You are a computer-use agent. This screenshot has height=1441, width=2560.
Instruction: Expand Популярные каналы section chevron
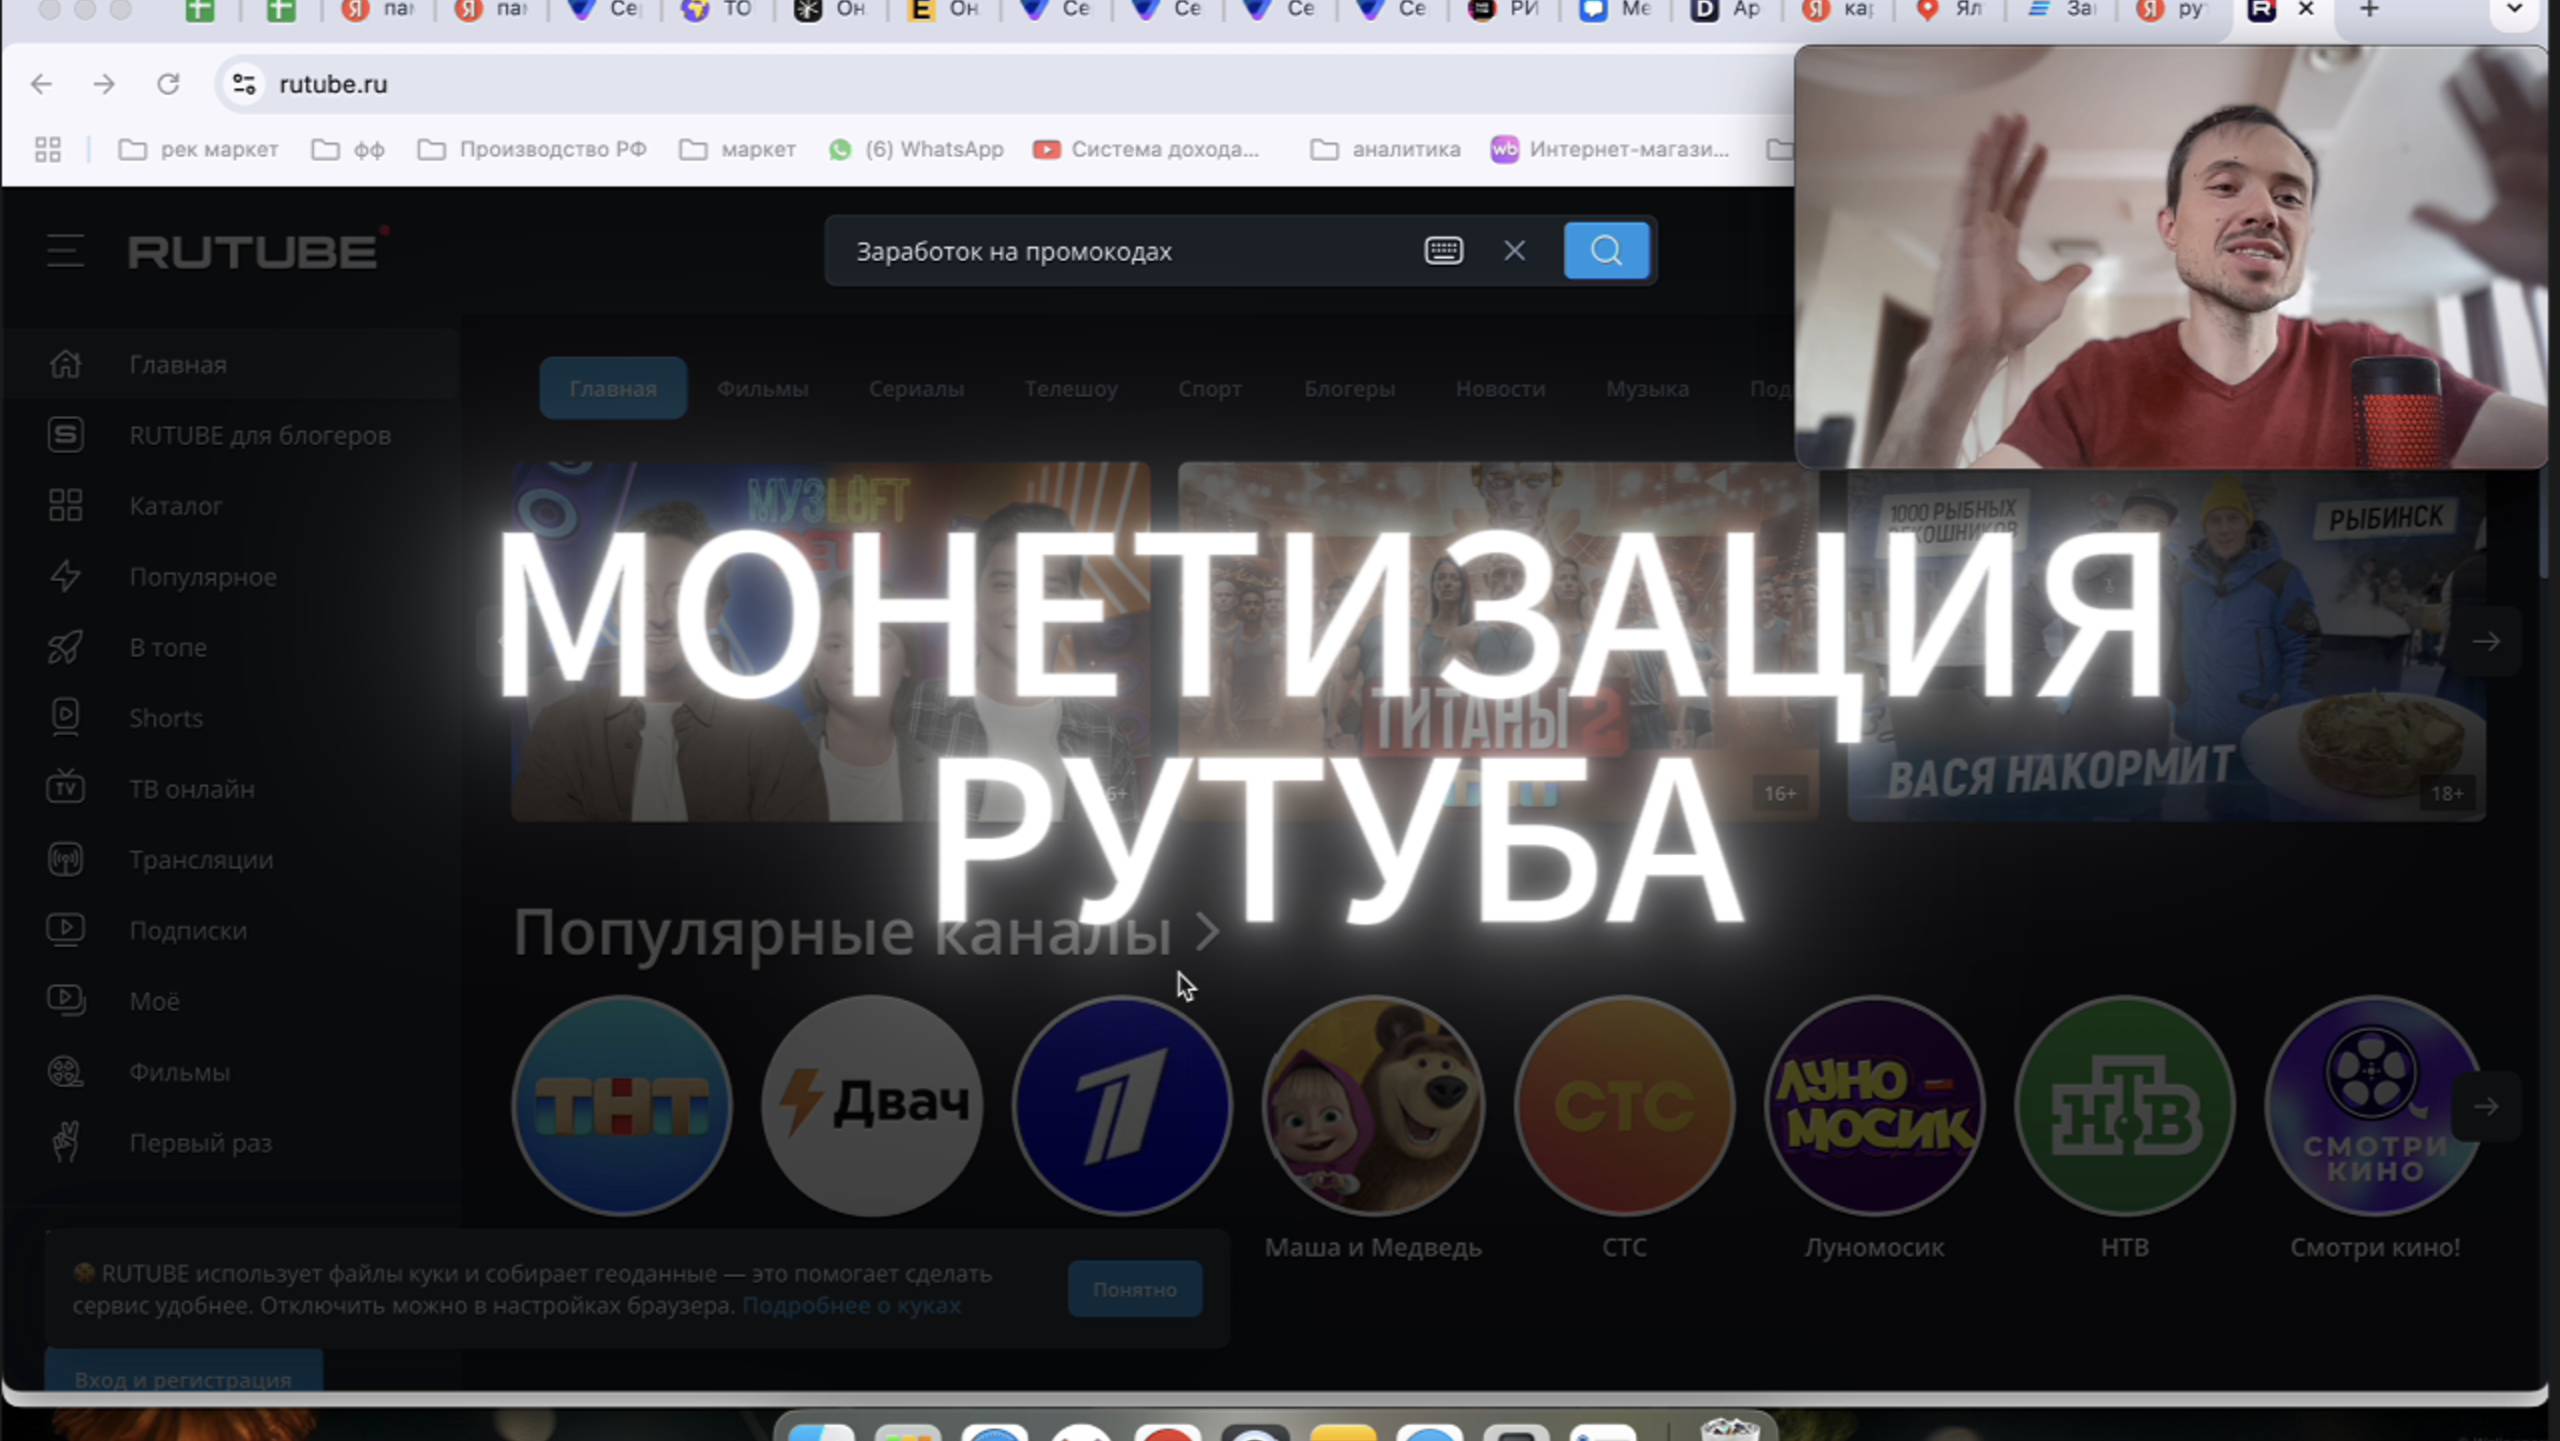[x=1208, y=932]
